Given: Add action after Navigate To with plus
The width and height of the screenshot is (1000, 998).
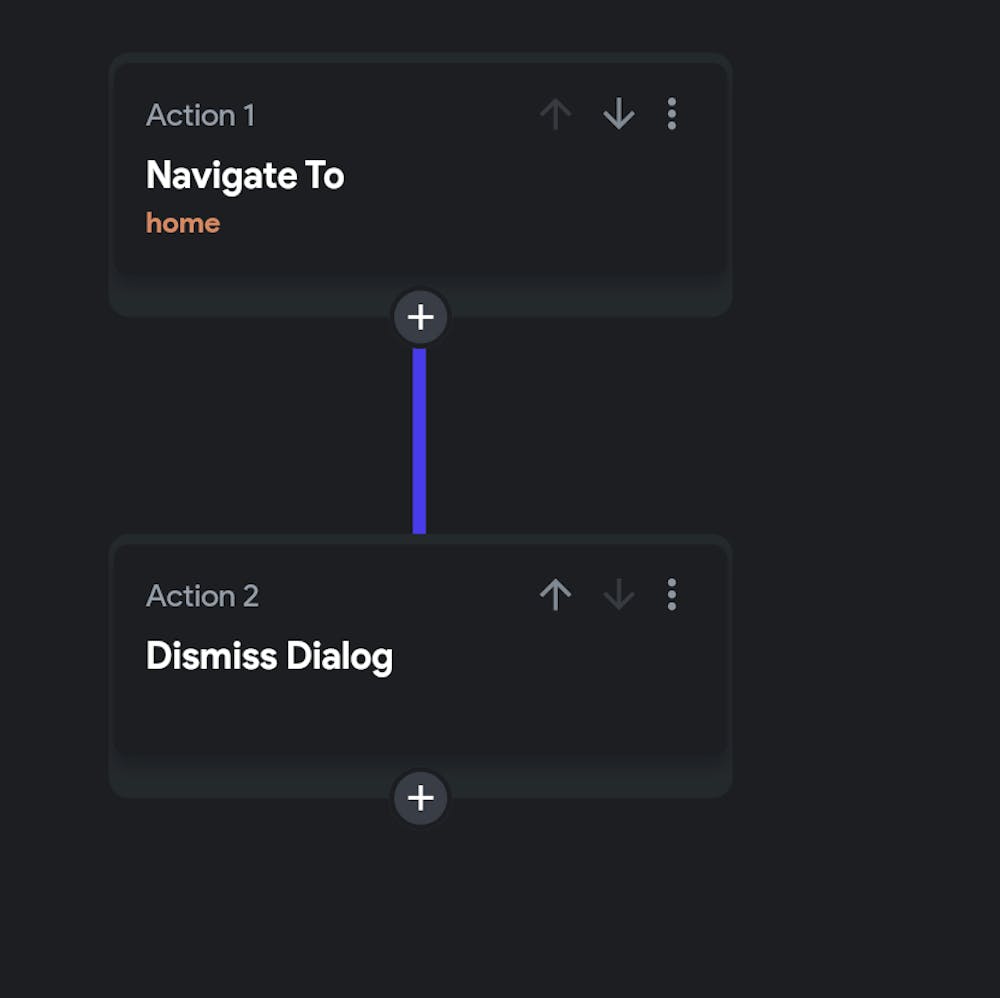Looking at the screenshot, I should (x=421, y=318).
